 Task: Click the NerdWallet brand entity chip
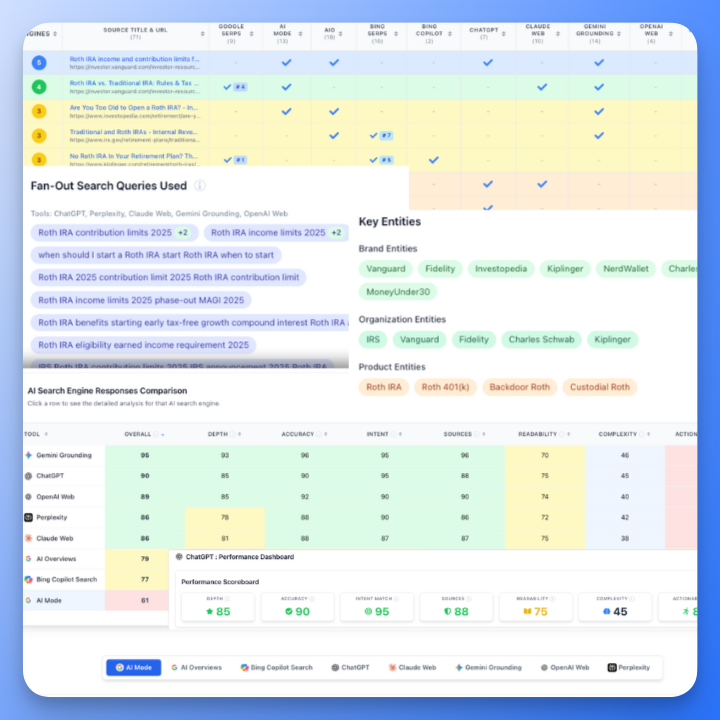point(626,269)
